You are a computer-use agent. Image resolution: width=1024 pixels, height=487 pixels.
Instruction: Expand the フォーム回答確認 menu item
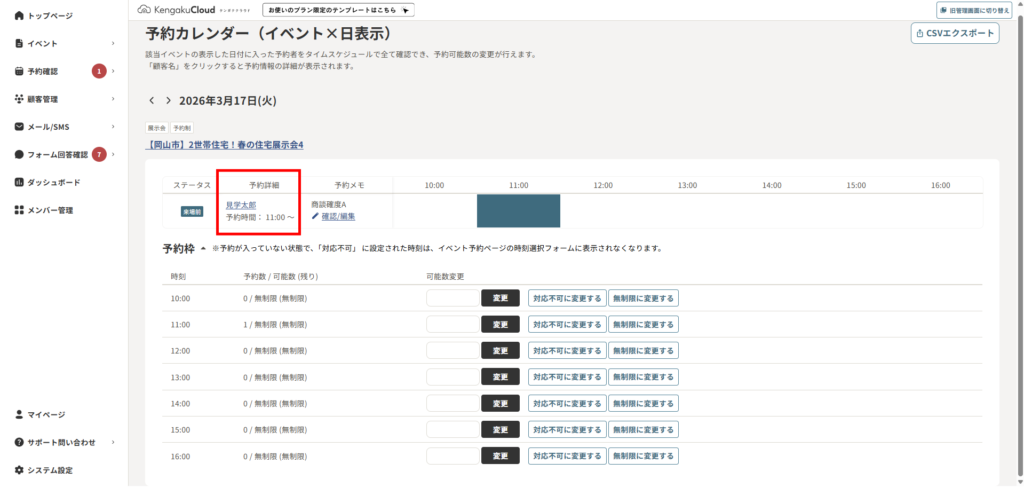point(113,155)
